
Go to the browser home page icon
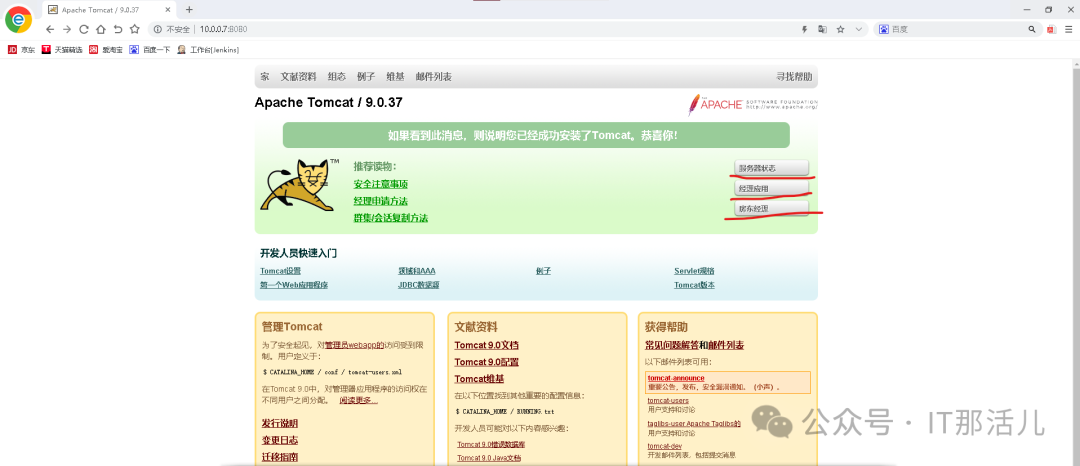(x=101, y=30)
